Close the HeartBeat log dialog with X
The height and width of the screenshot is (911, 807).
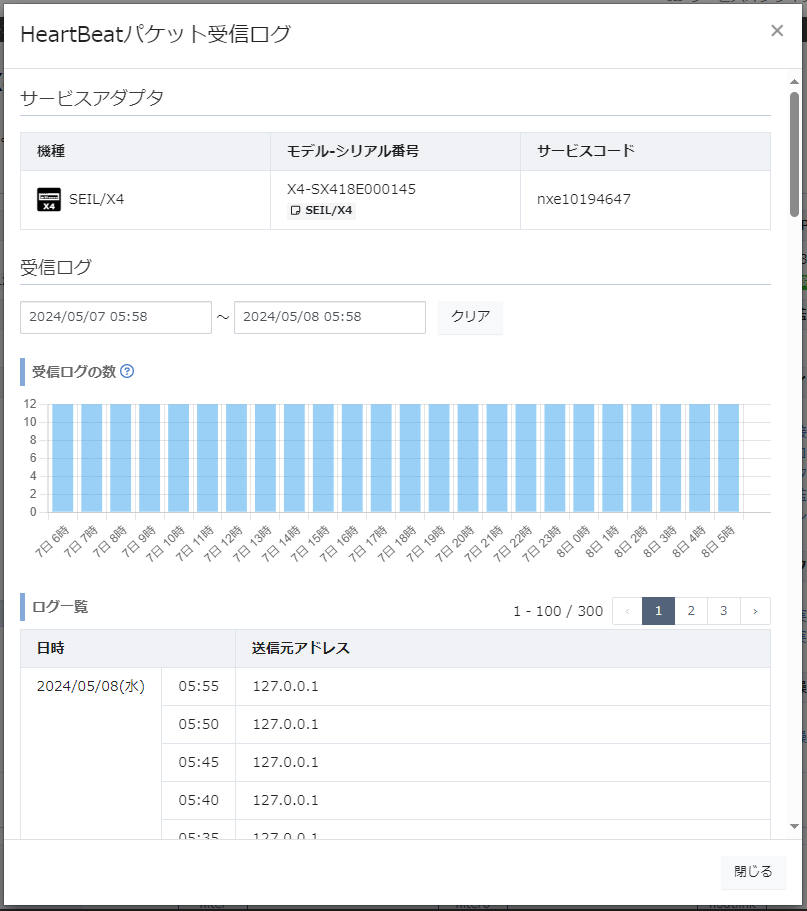pos(777,31)
